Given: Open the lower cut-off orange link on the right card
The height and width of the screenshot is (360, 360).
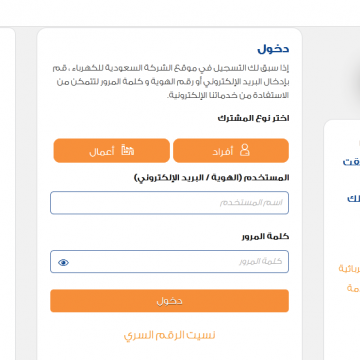Looking at the screenshot, I should coord(353,288).
